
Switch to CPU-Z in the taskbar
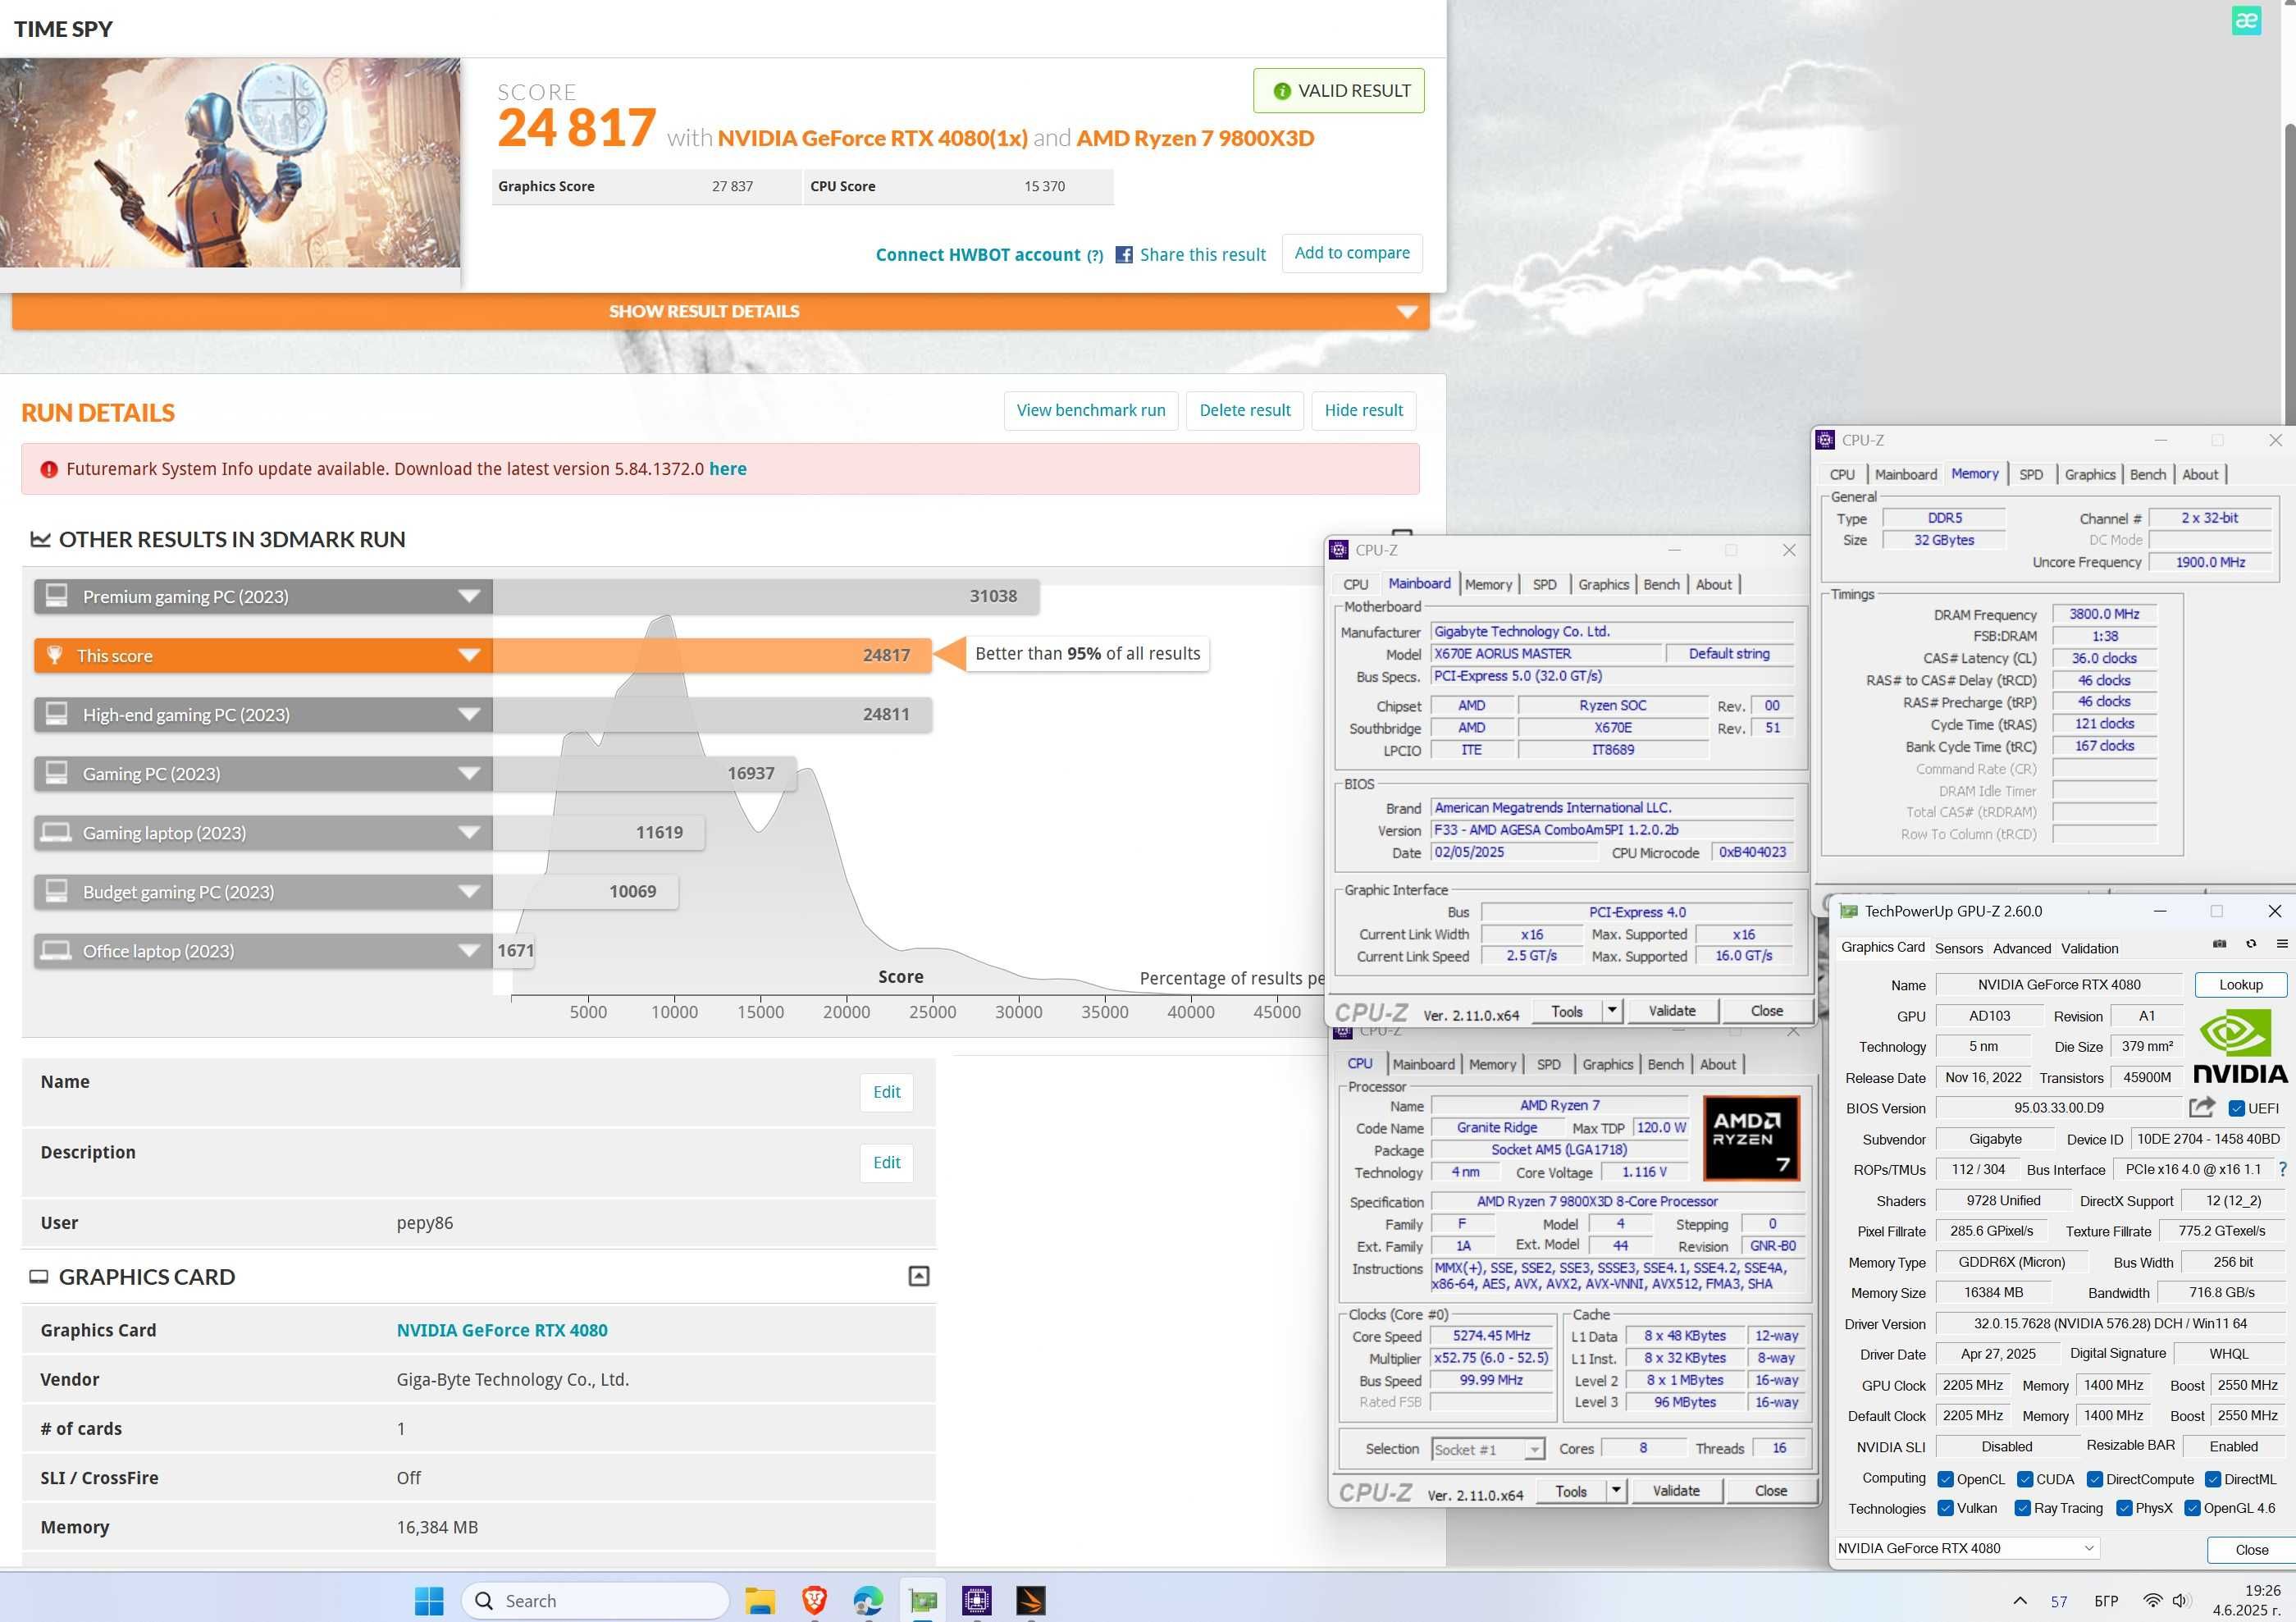coord(976,1601)
